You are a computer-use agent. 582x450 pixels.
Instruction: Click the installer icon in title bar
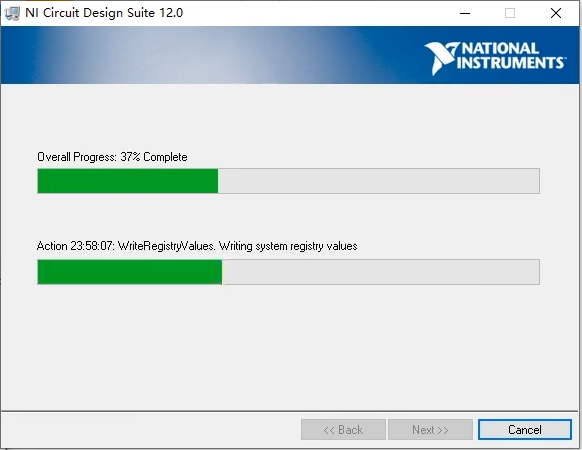[x=12, y=13]
